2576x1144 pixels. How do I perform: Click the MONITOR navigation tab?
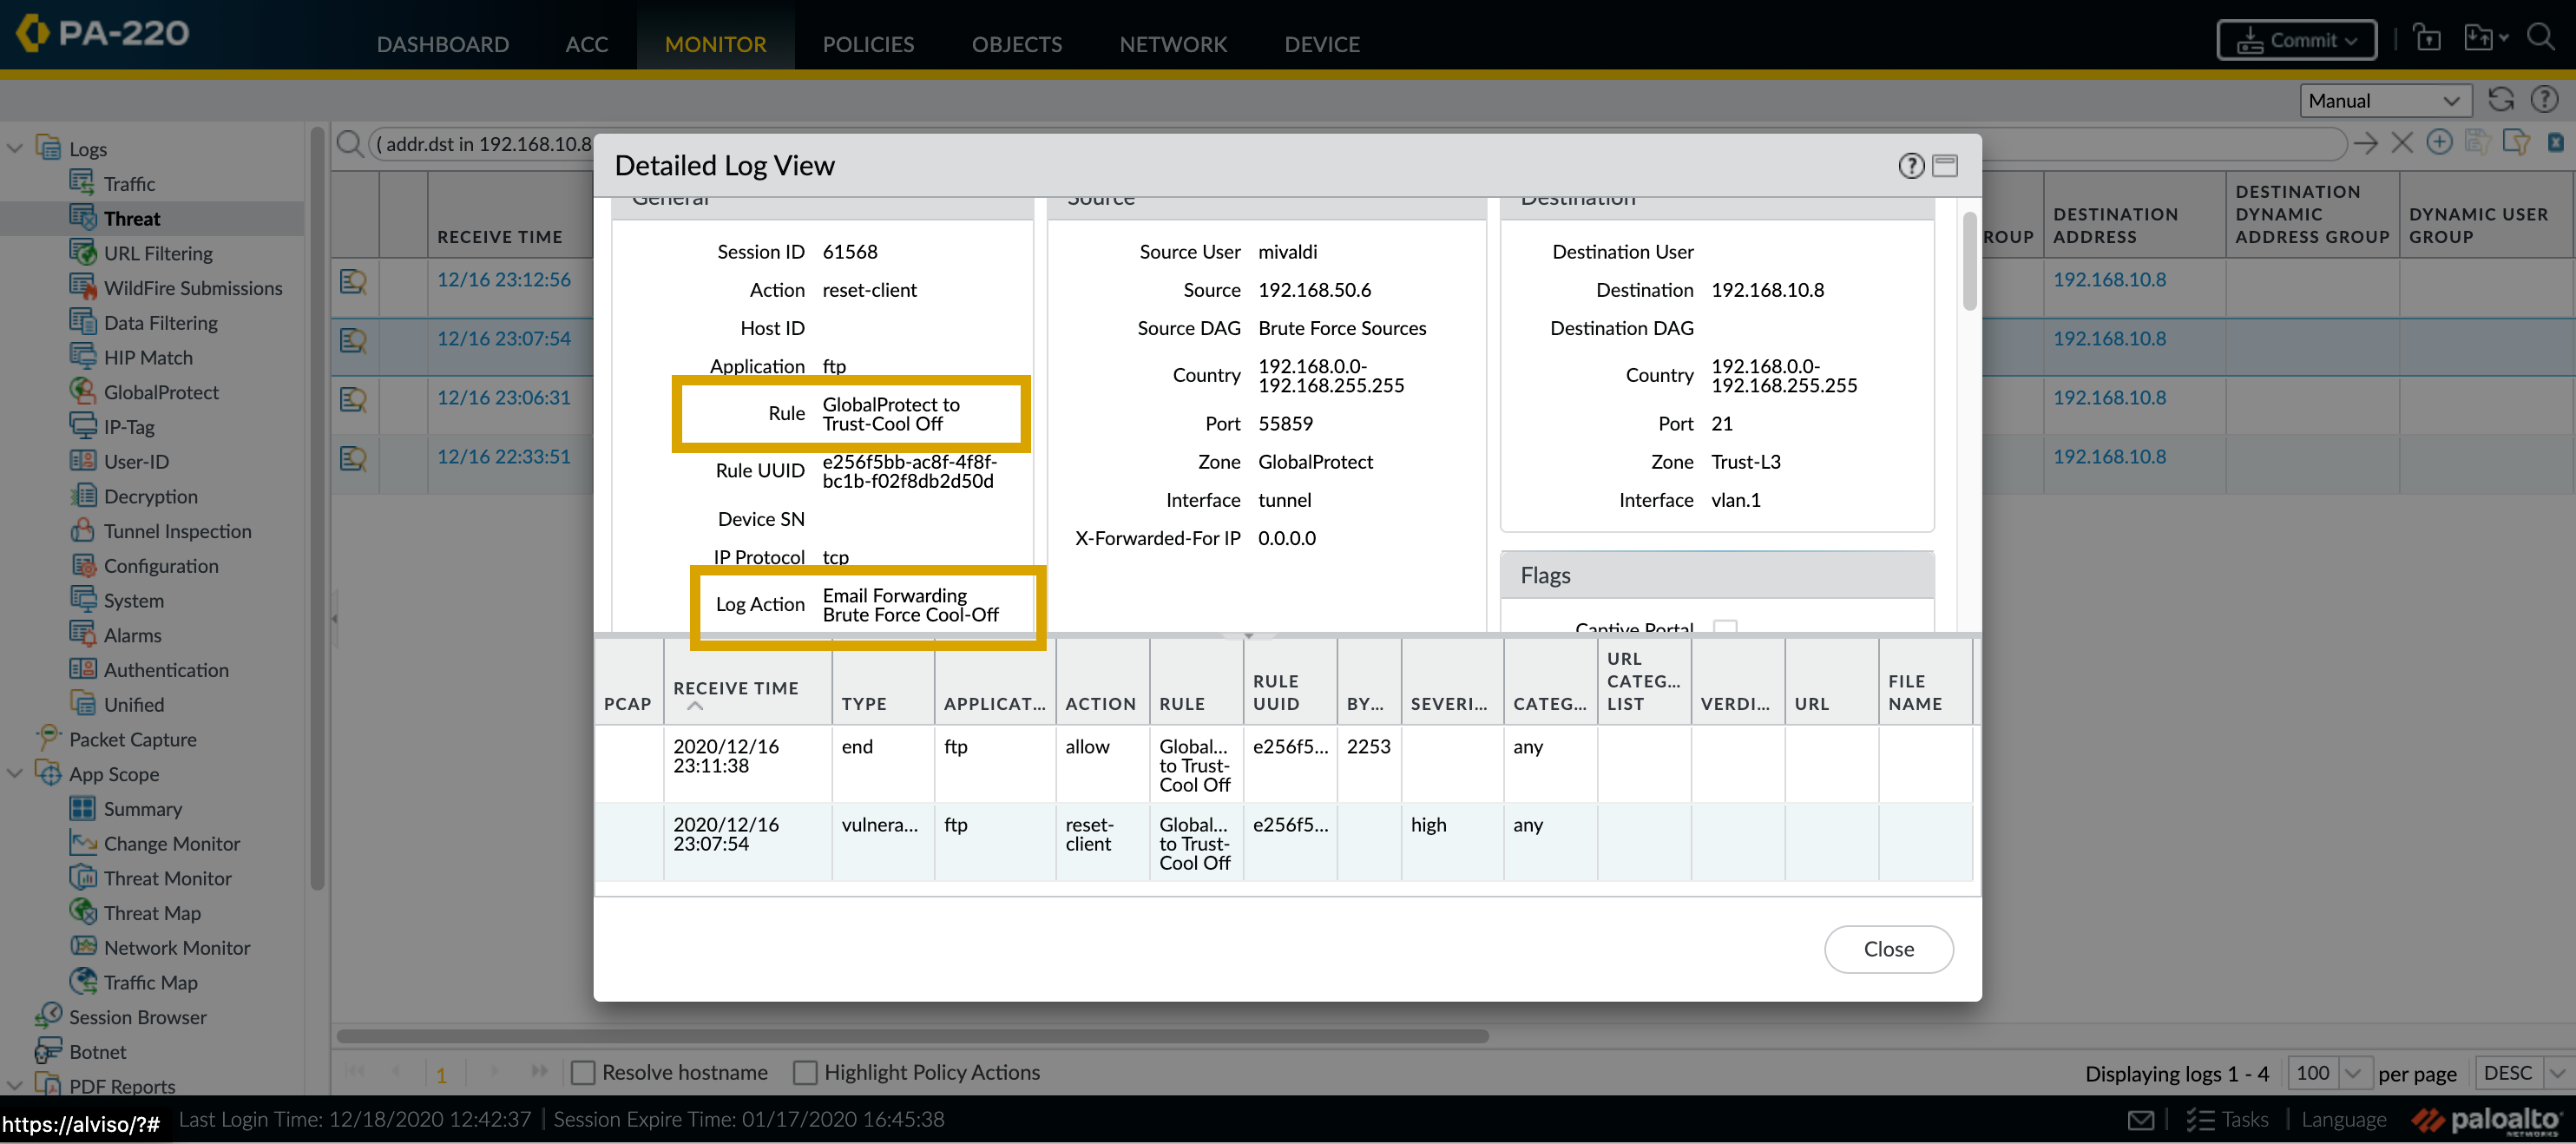(x=716, y=44)
